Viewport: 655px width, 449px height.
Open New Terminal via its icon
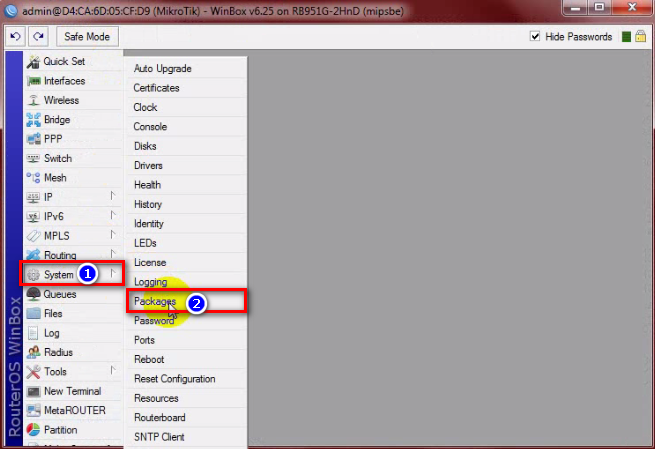tap(33, 391)
